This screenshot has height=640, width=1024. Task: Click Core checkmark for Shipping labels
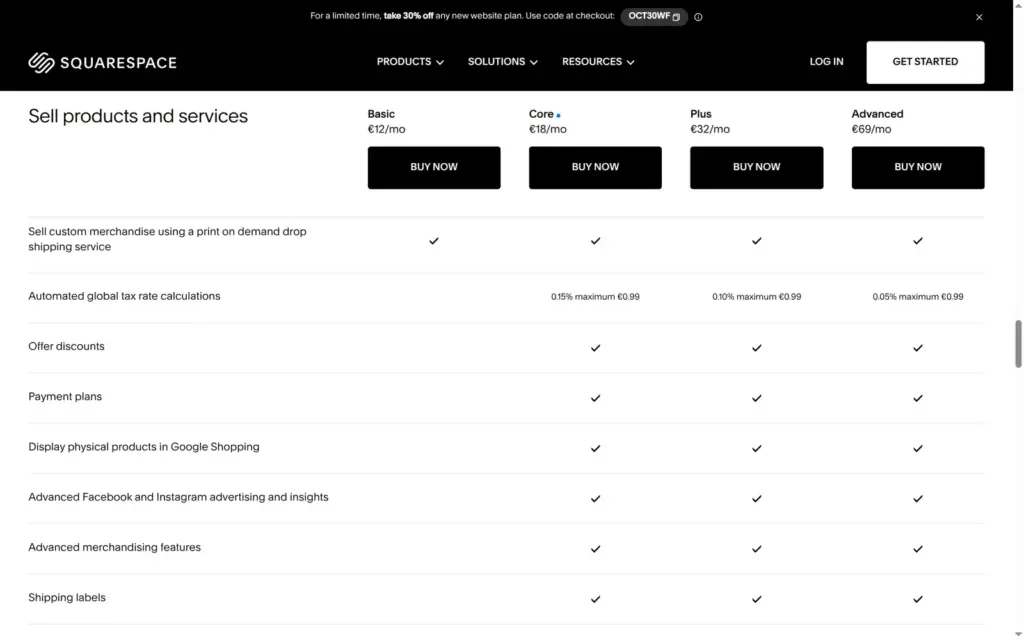click(x=595, y=600)
